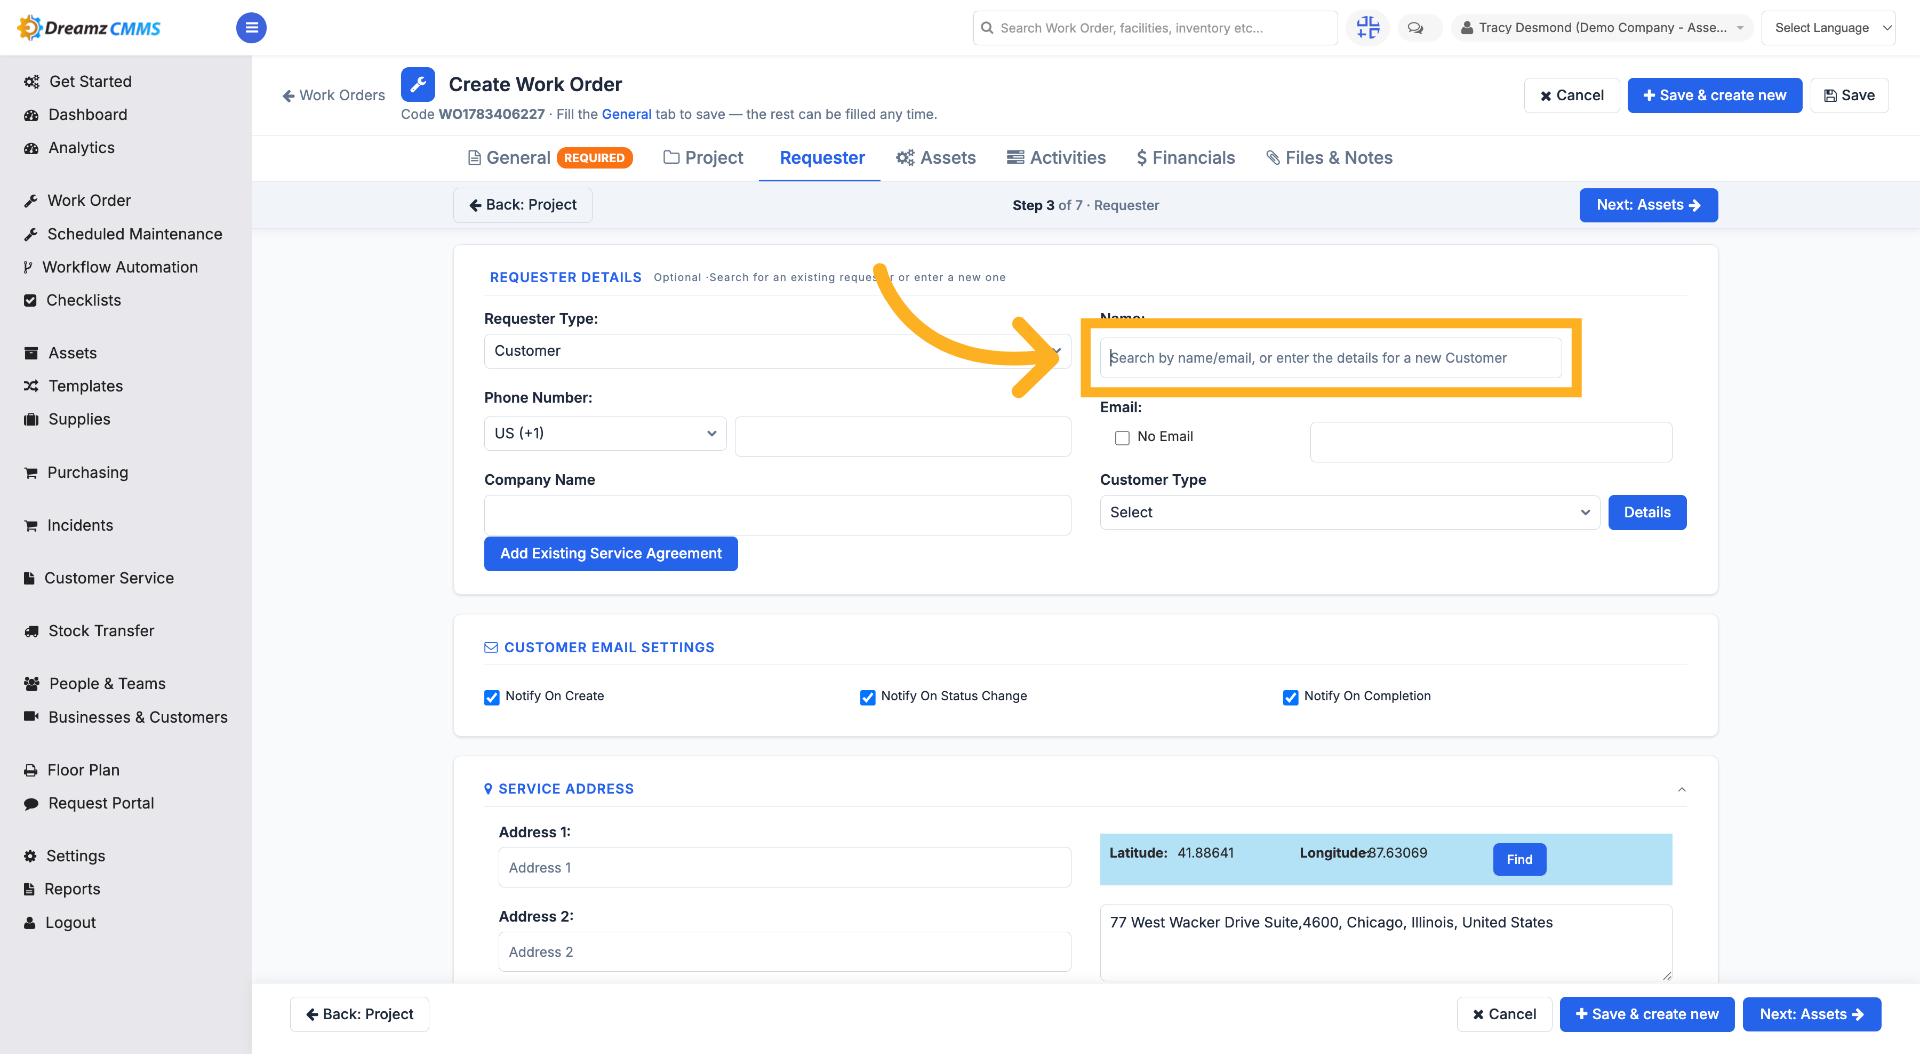Uncheck Notify On Status Change
This screenshot has width=1920, height=1054.
point(868,697)
